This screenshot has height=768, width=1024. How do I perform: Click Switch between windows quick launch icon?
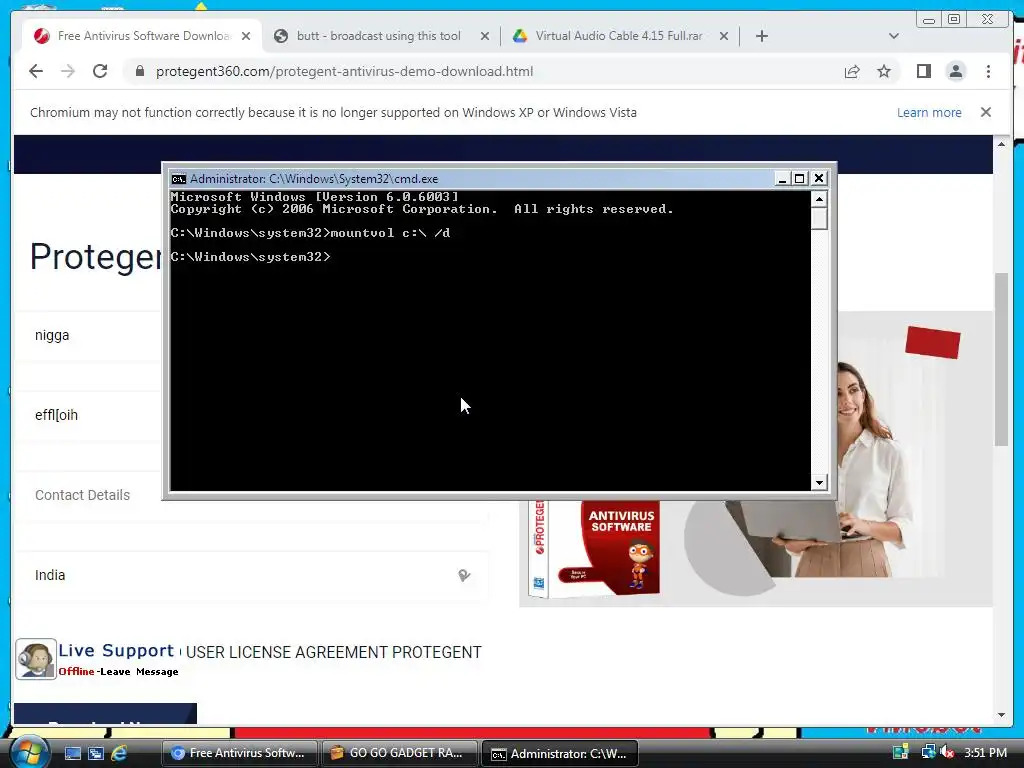[96, 753]
